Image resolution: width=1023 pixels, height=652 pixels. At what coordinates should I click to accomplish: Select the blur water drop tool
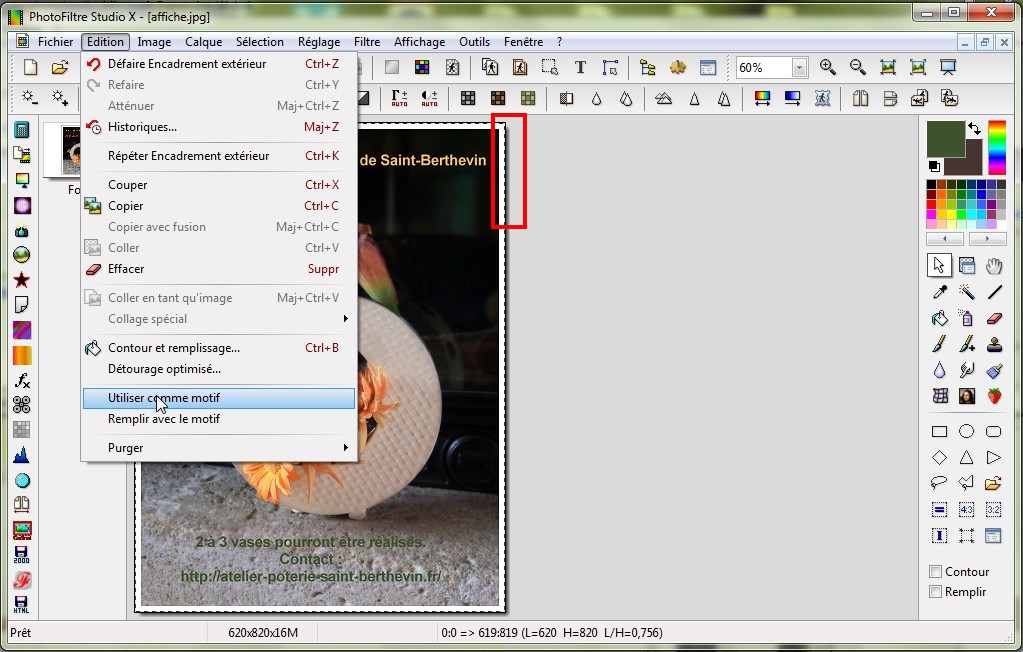click(939, 370)
